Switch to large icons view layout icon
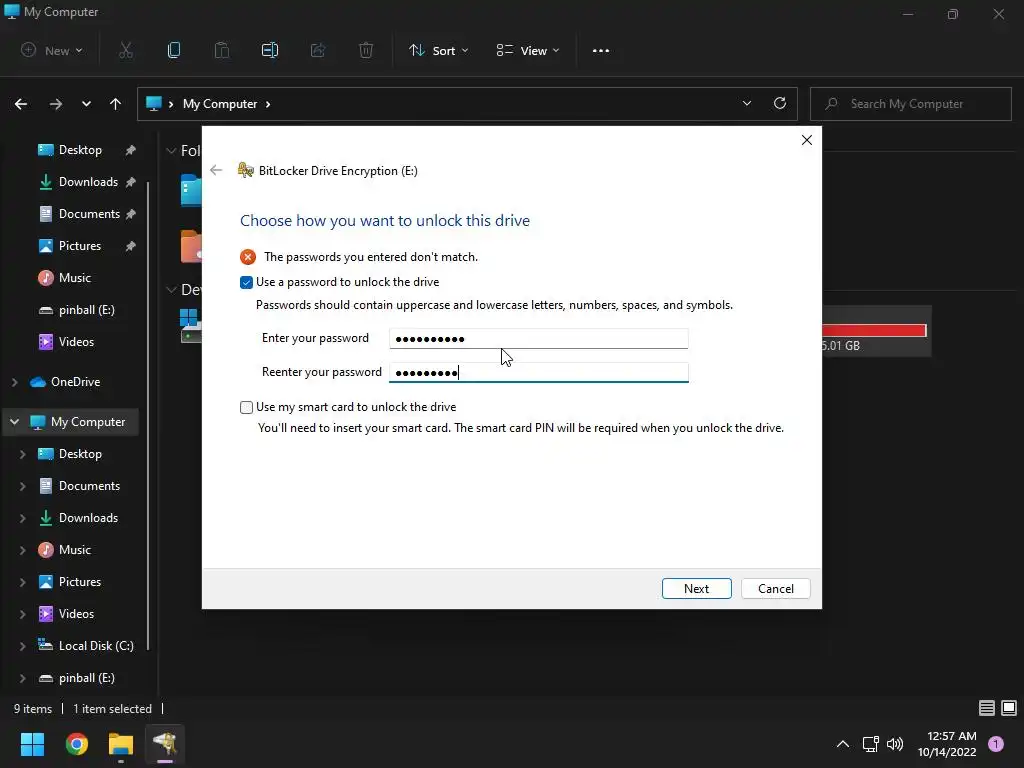 pos(1009,708)
